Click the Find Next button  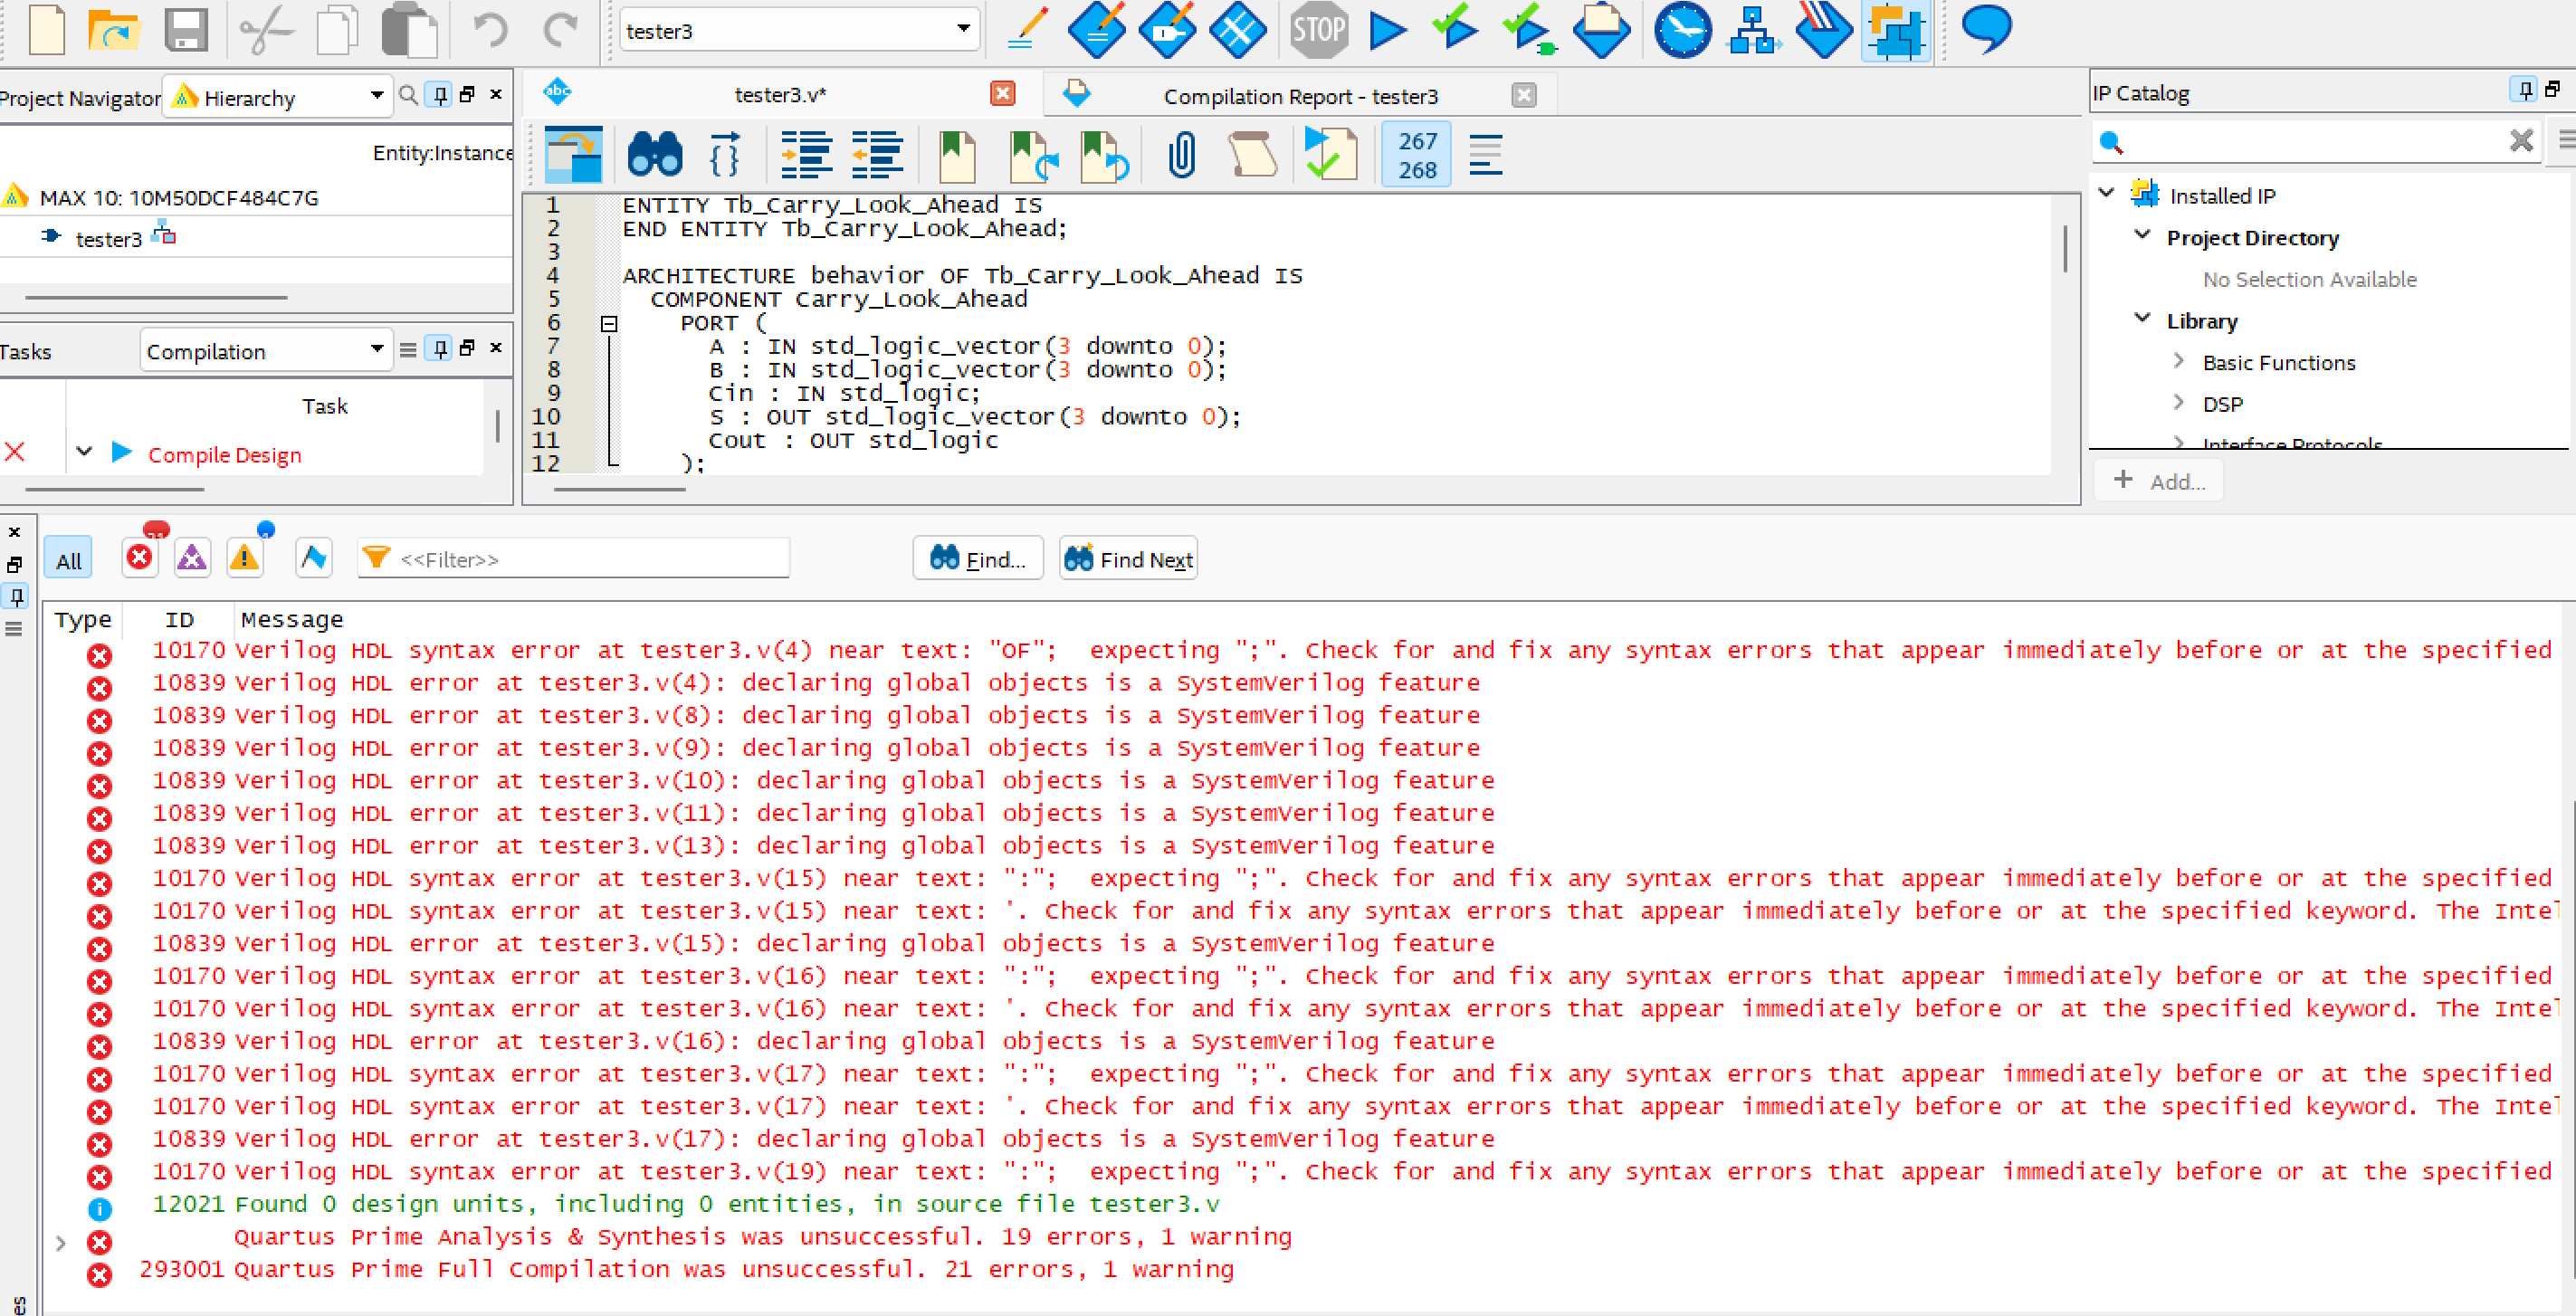point(1128,559)
